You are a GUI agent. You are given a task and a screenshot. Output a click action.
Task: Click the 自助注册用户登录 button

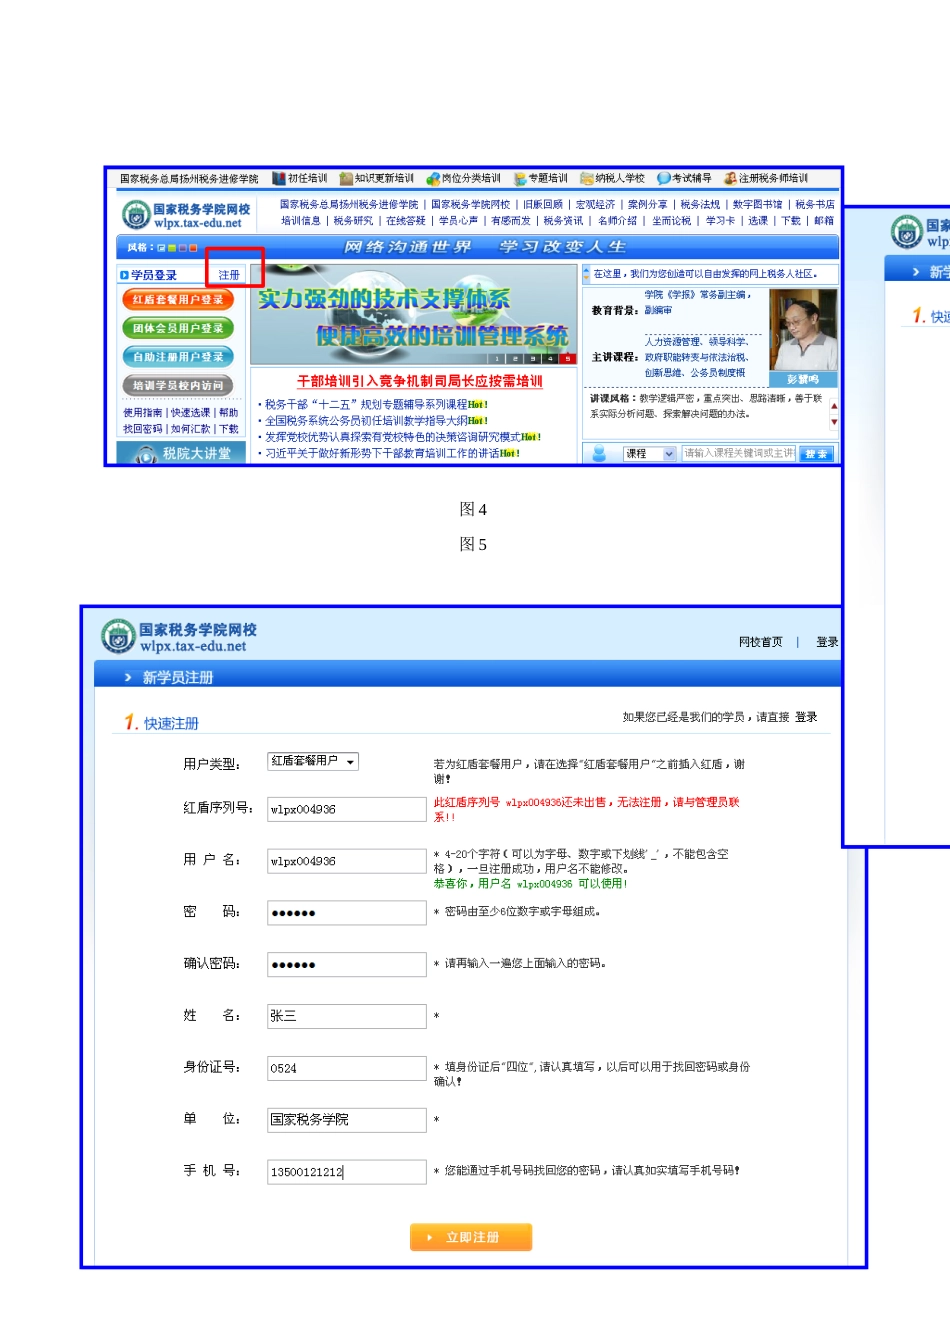[x=178, y=356]
